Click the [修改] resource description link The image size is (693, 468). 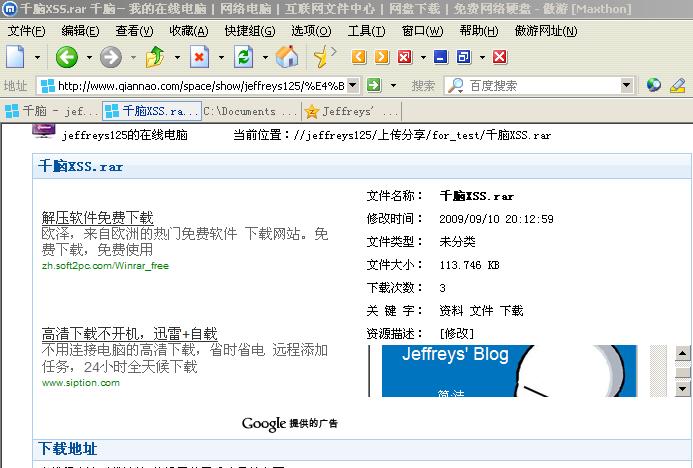[x=456, y=333]
